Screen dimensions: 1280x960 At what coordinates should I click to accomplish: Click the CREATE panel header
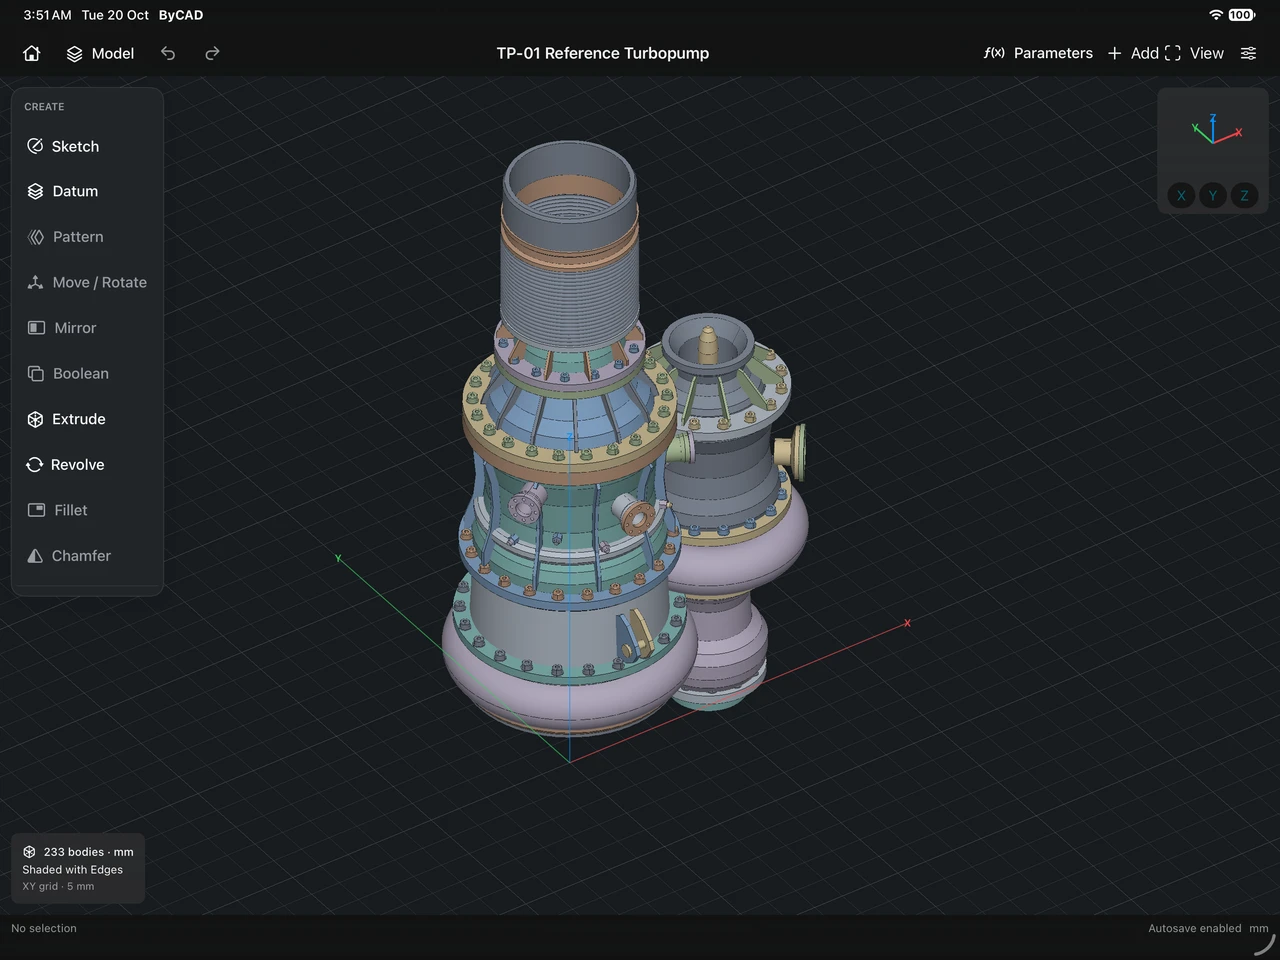pyautogui.click(x=44, y=107)
